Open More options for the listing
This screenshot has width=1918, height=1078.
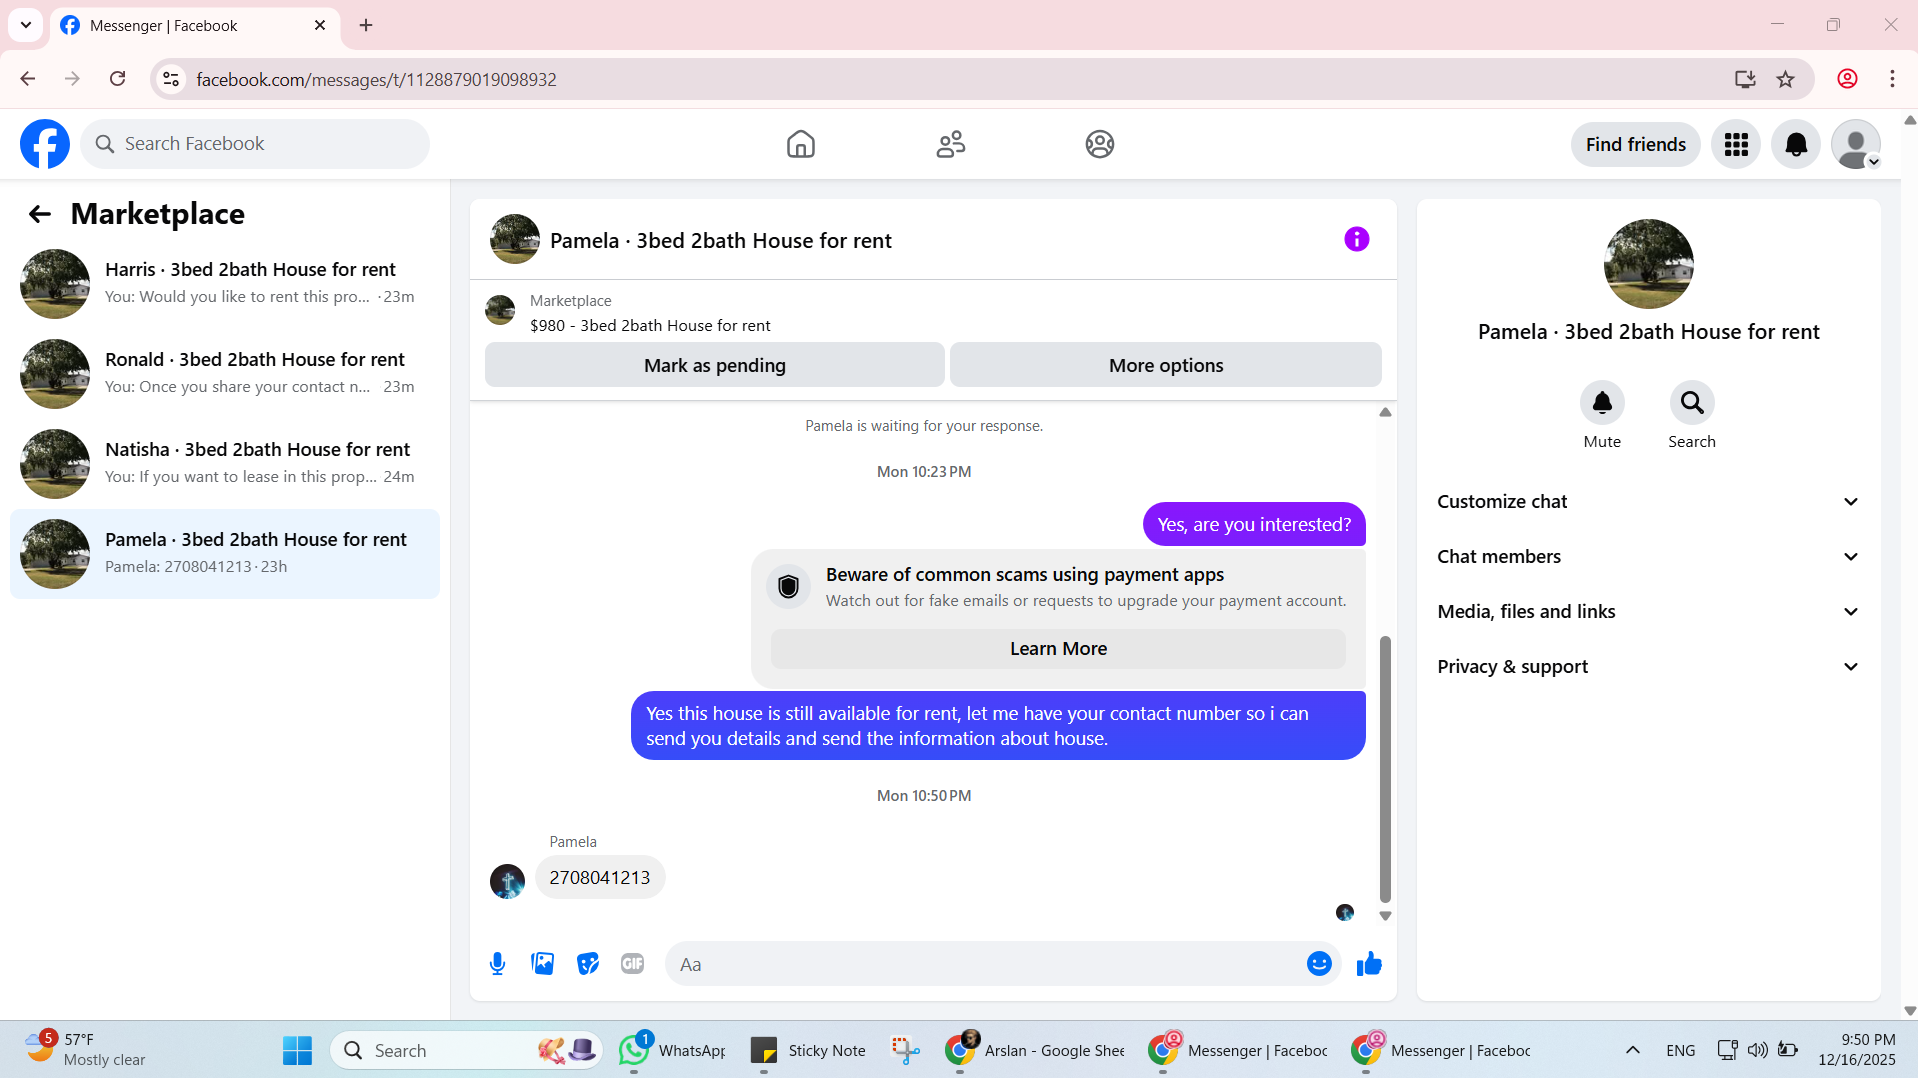pyautogui.click(x=1166, y=365)
